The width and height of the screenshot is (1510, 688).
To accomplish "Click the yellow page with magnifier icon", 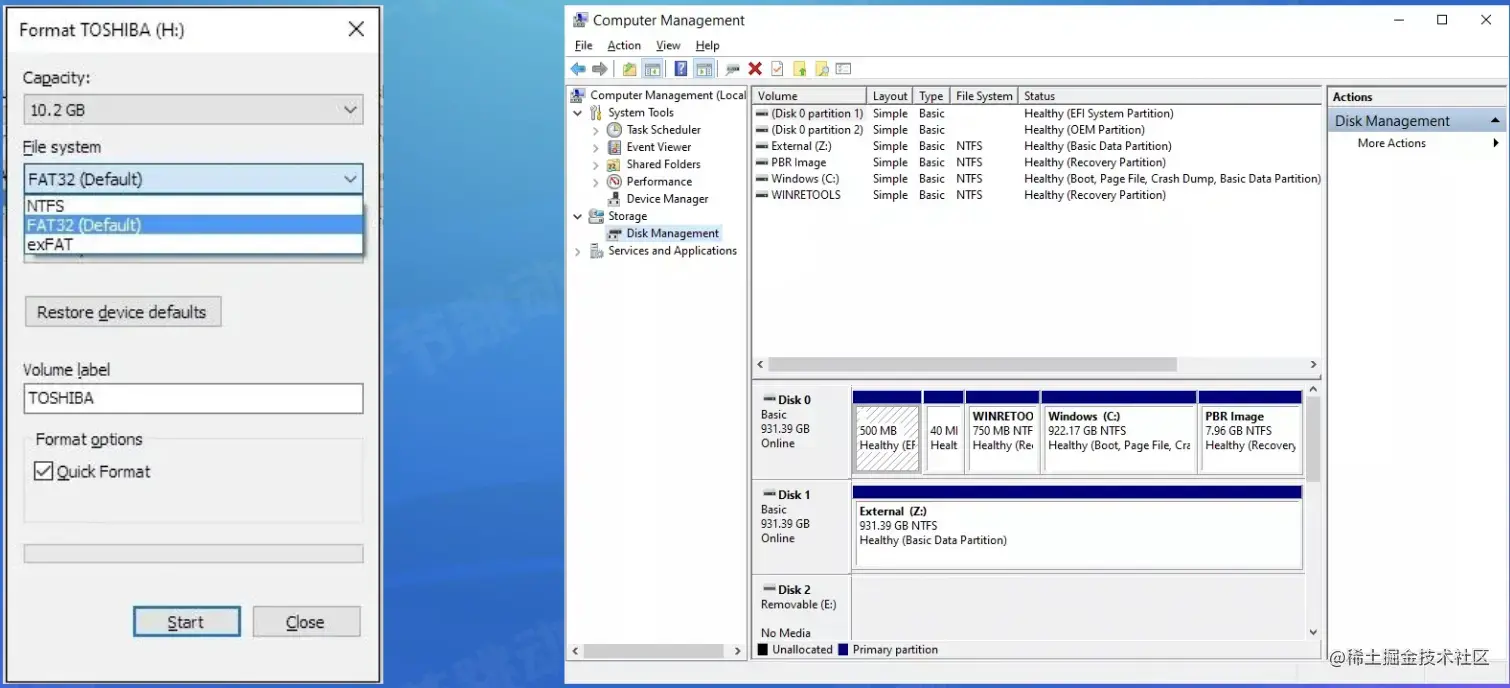I will [822, 69].
